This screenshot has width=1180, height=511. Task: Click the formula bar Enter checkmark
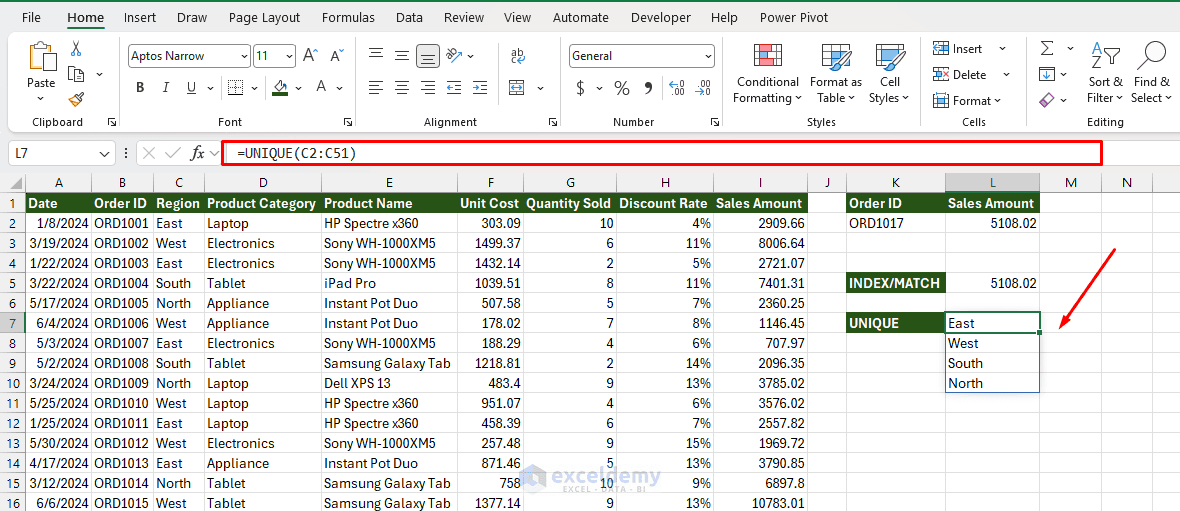[172, 153]
